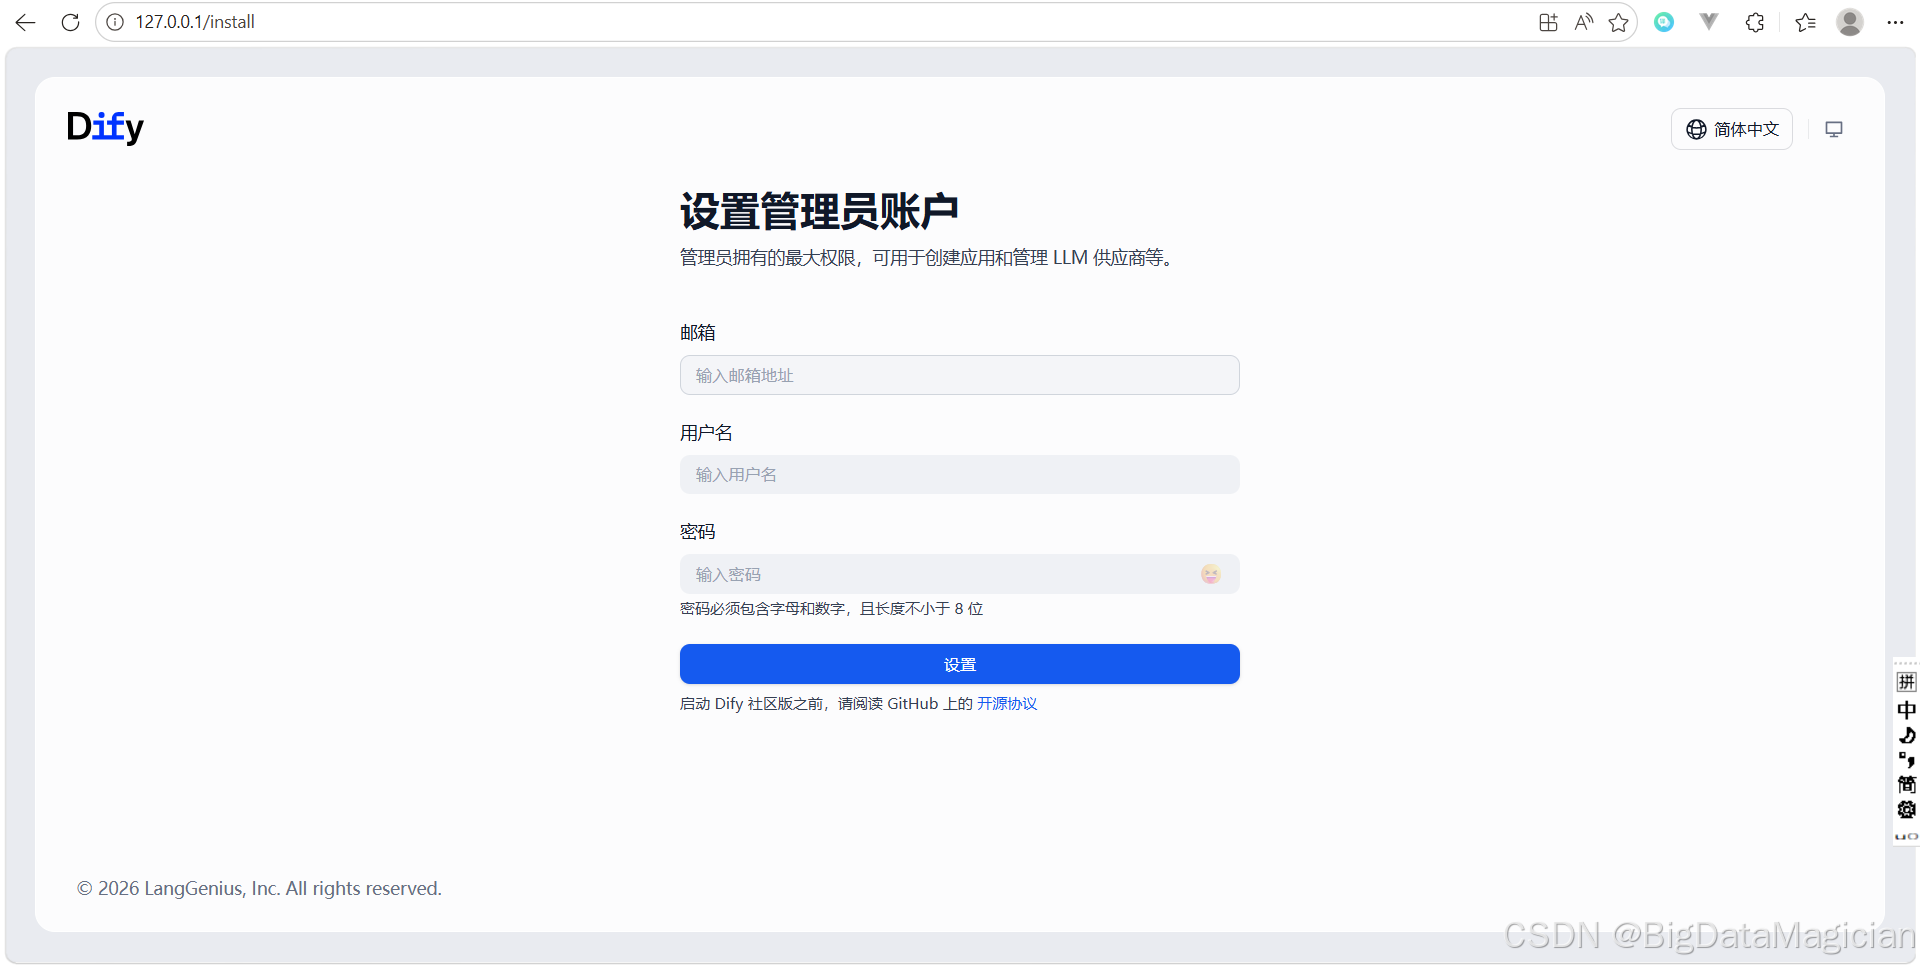The height and width of the screenshot is (967, 1920).
Task: Switch IME 中 Chinese/English mode
Action: 1907,710
